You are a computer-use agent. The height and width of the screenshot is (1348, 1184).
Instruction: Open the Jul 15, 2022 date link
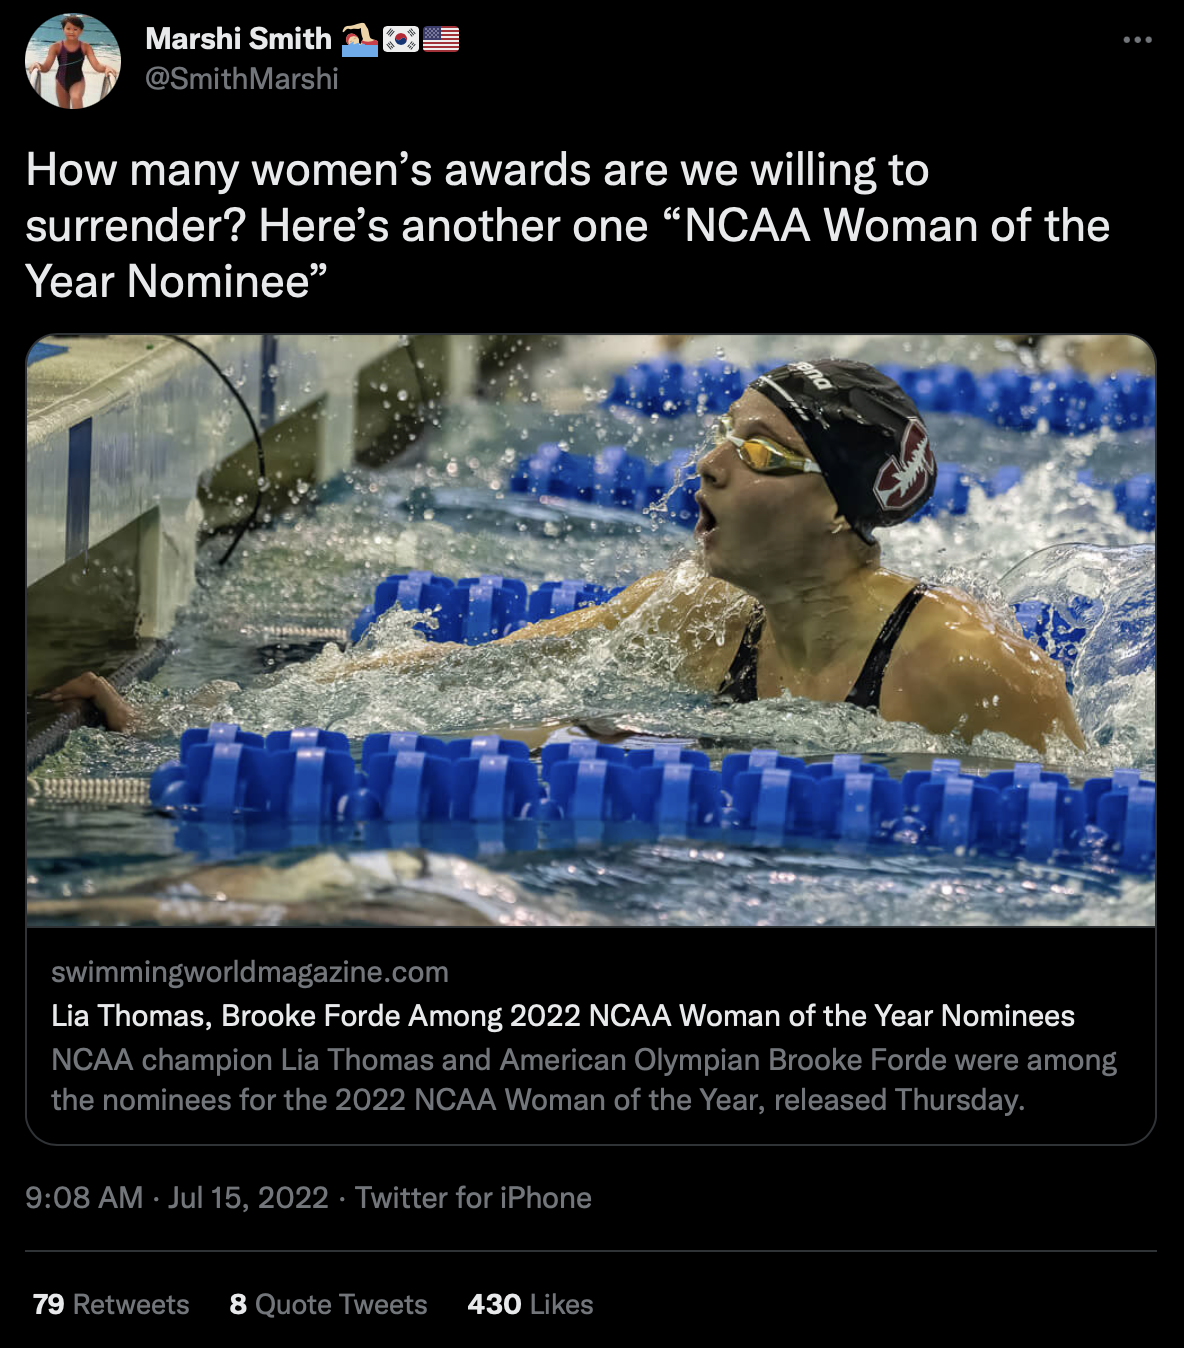248,1198
